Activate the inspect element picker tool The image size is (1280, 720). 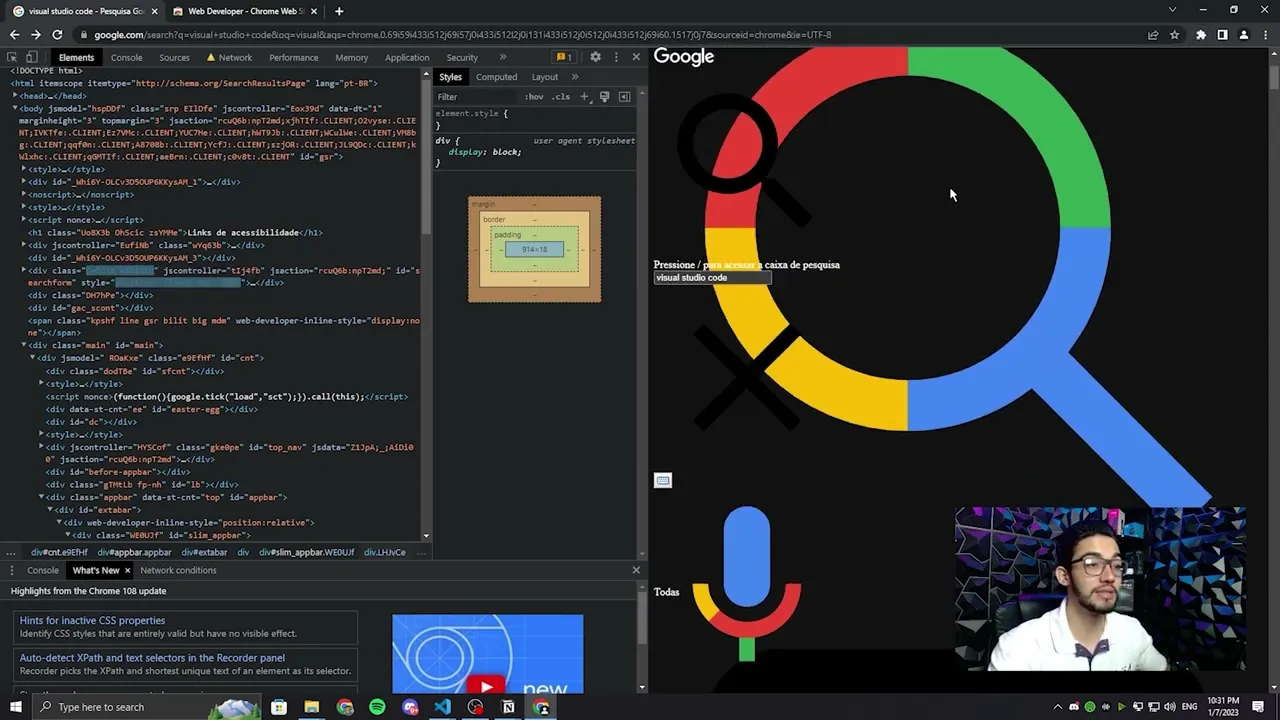pos(11,57)
